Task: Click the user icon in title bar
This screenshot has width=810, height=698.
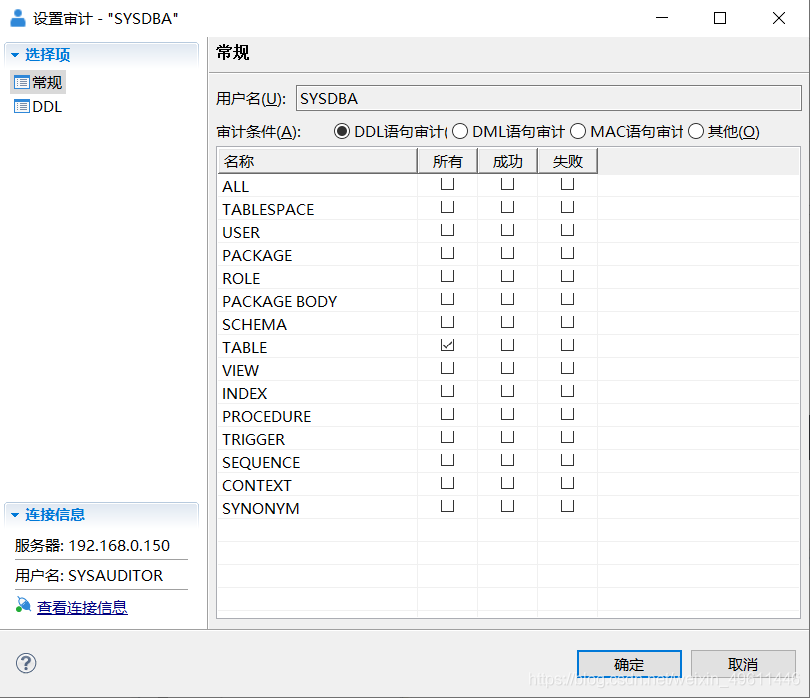Action: tap(18, 18)
